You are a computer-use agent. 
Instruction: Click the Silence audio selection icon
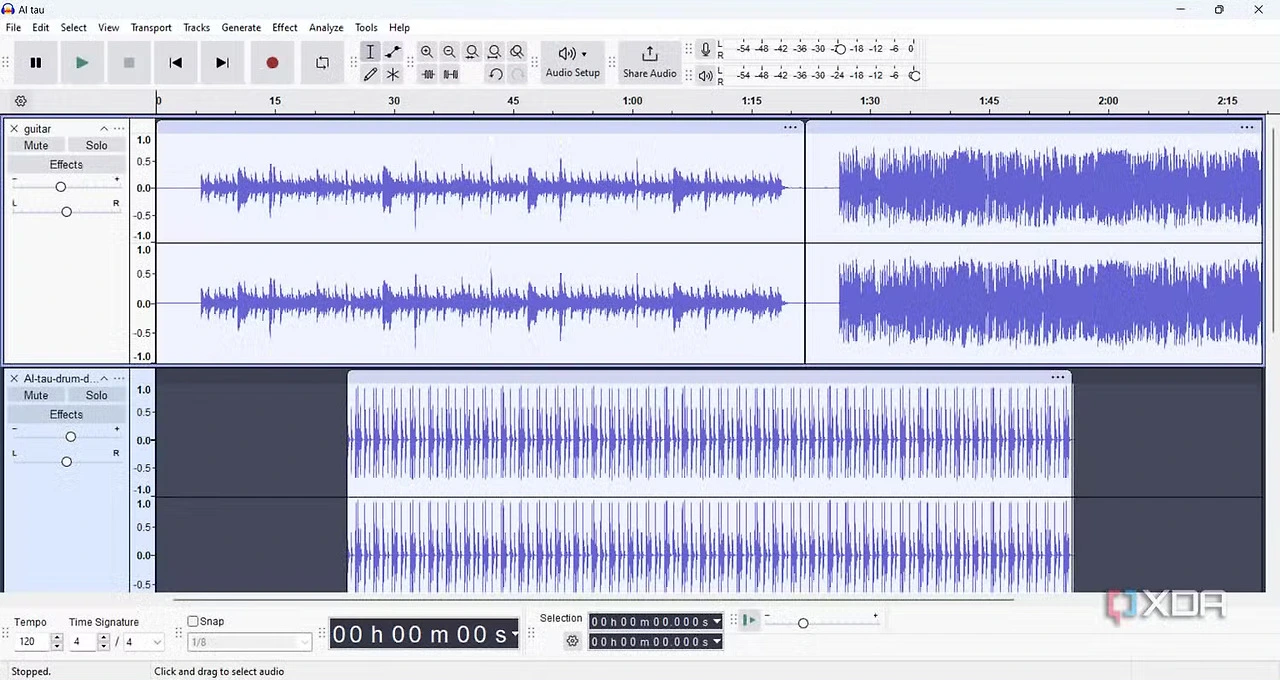451,74
